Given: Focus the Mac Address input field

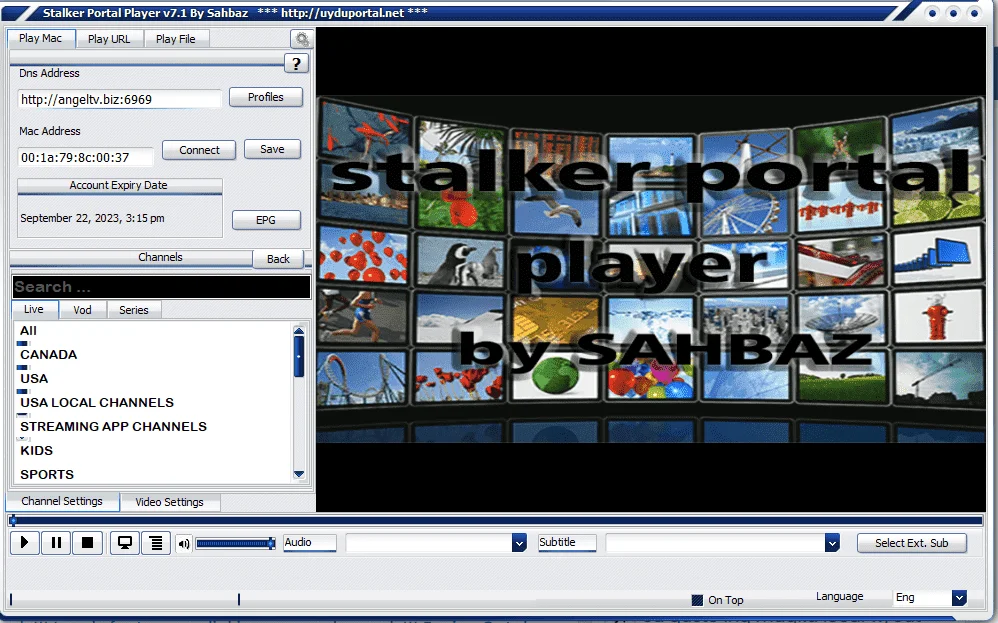Looking at the screenshot, I should pyautogui.click(x=85, y=157).
